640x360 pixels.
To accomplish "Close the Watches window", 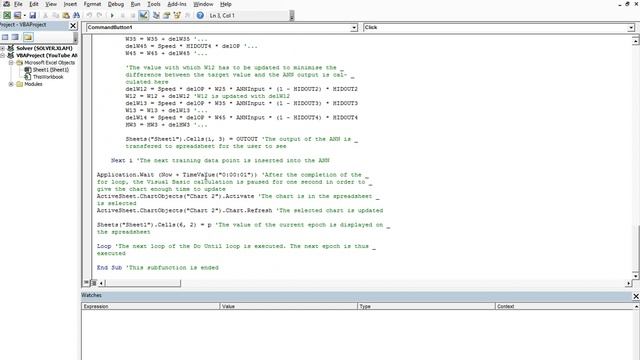I will coord(636,296).
